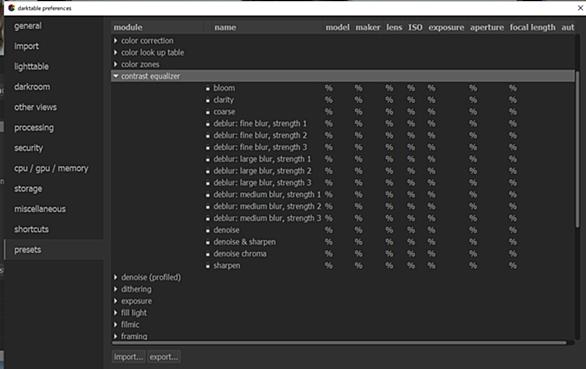Click the lens column header
This screenshot has width=586, height=369.
pos(394,27)
